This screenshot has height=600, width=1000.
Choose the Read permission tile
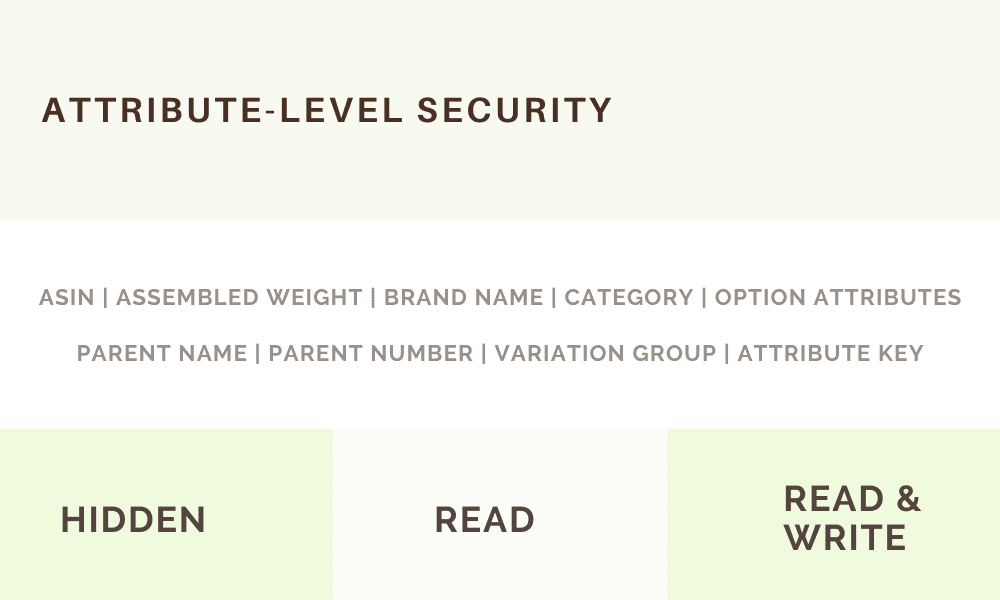pos(500,515)
